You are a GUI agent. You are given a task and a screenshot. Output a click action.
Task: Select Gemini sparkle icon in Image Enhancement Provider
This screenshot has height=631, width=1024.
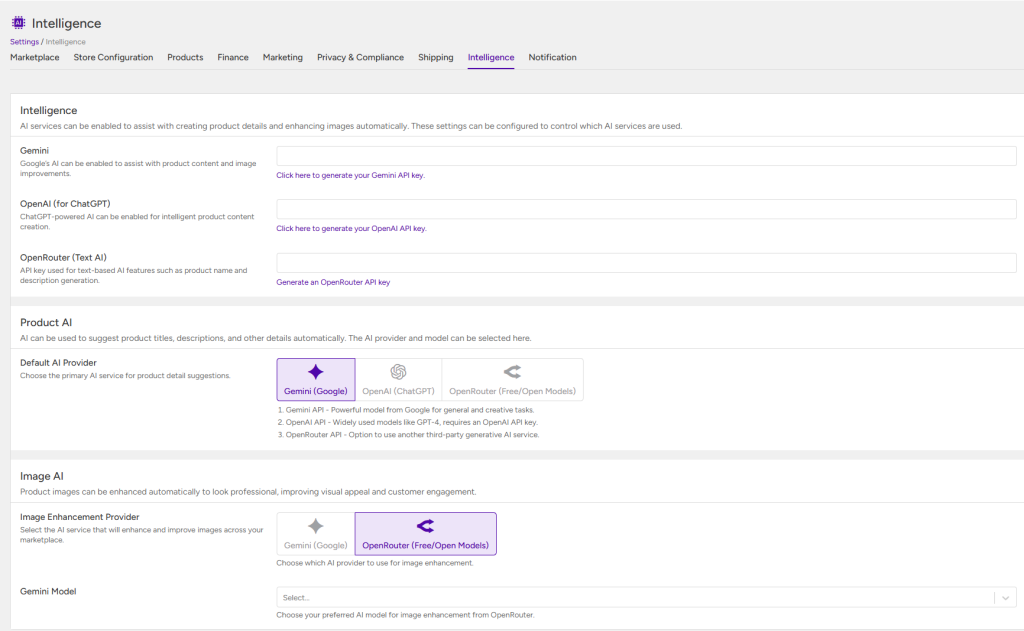(x=315, y=526)
